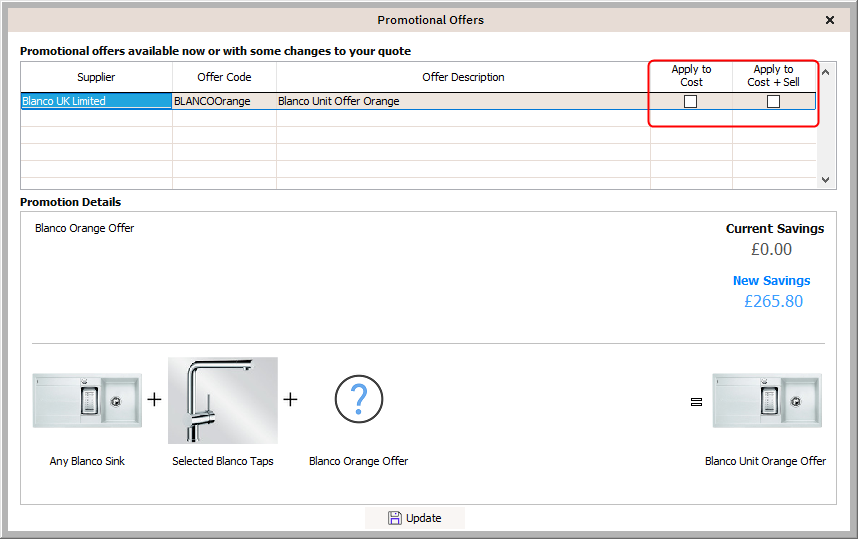Viewport: 858px width, 539px height.
Task: Click the Any Blanco Sink thumbnail
Action: coord(87,401)
